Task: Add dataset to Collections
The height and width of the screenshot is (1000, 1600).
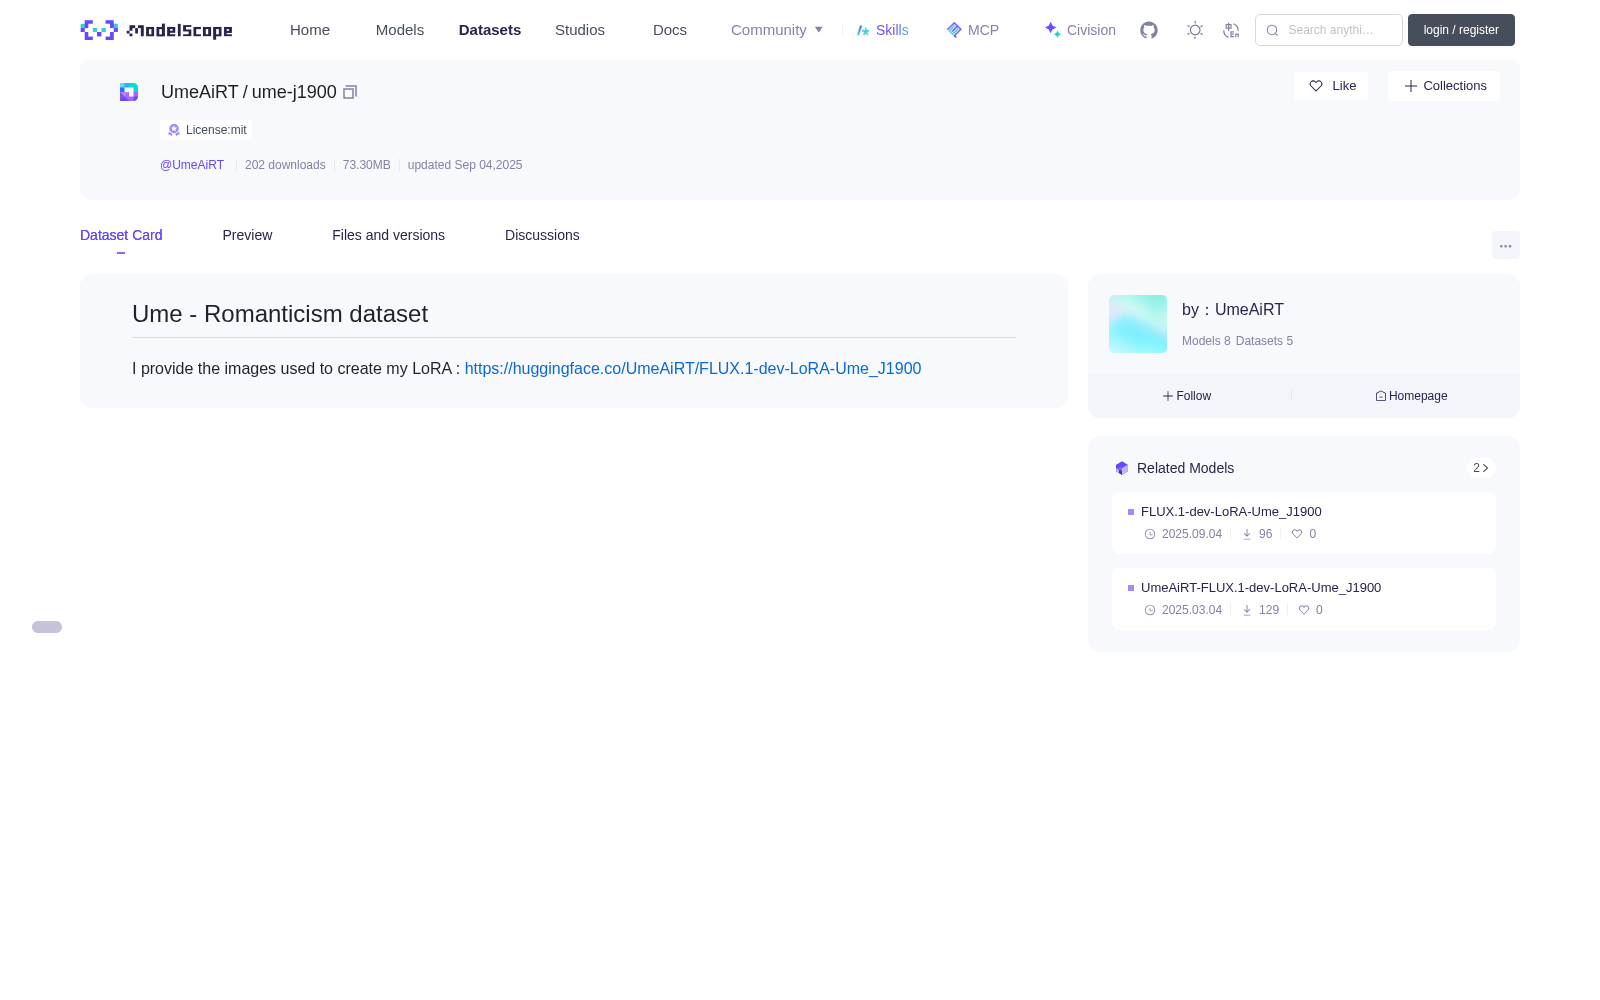Action: (1444, 86)
